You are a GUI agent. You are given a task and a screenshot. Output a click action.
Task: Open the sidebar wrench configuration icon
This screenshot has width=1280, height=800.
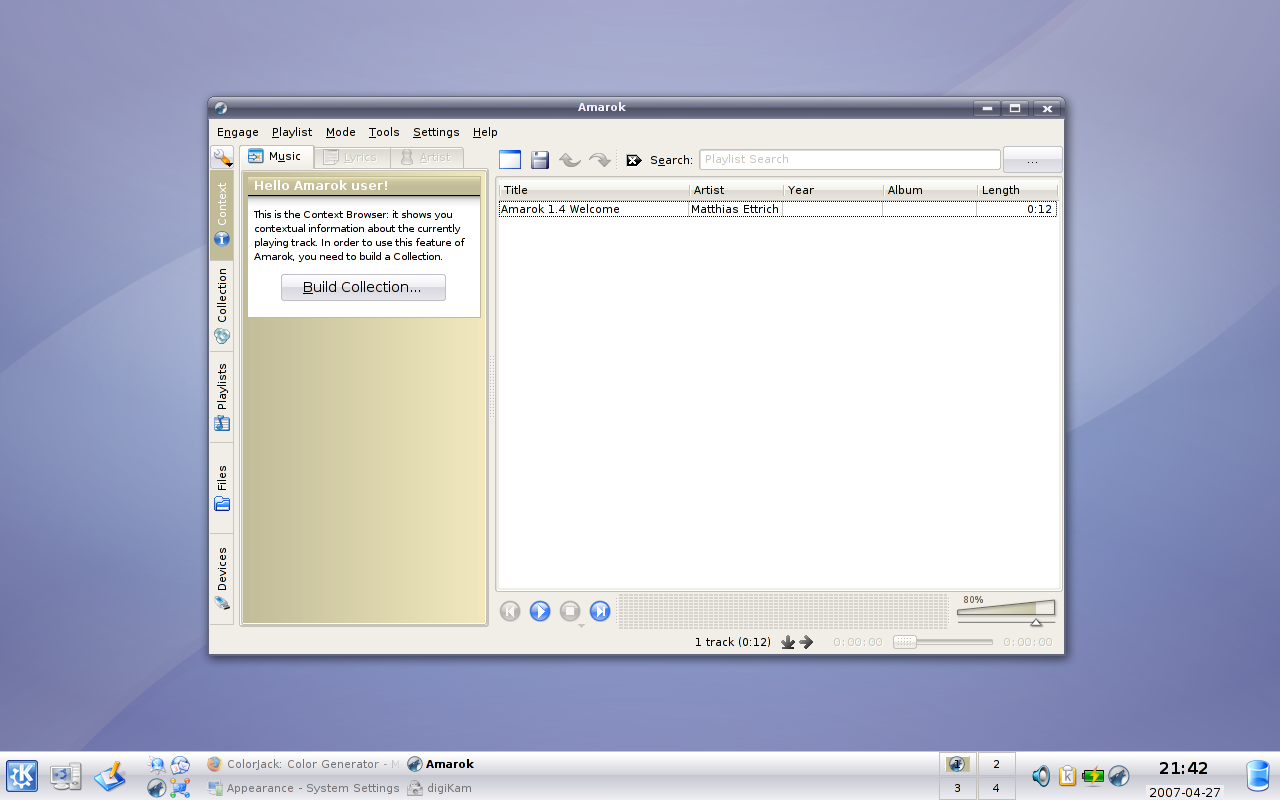coord(222,158)
